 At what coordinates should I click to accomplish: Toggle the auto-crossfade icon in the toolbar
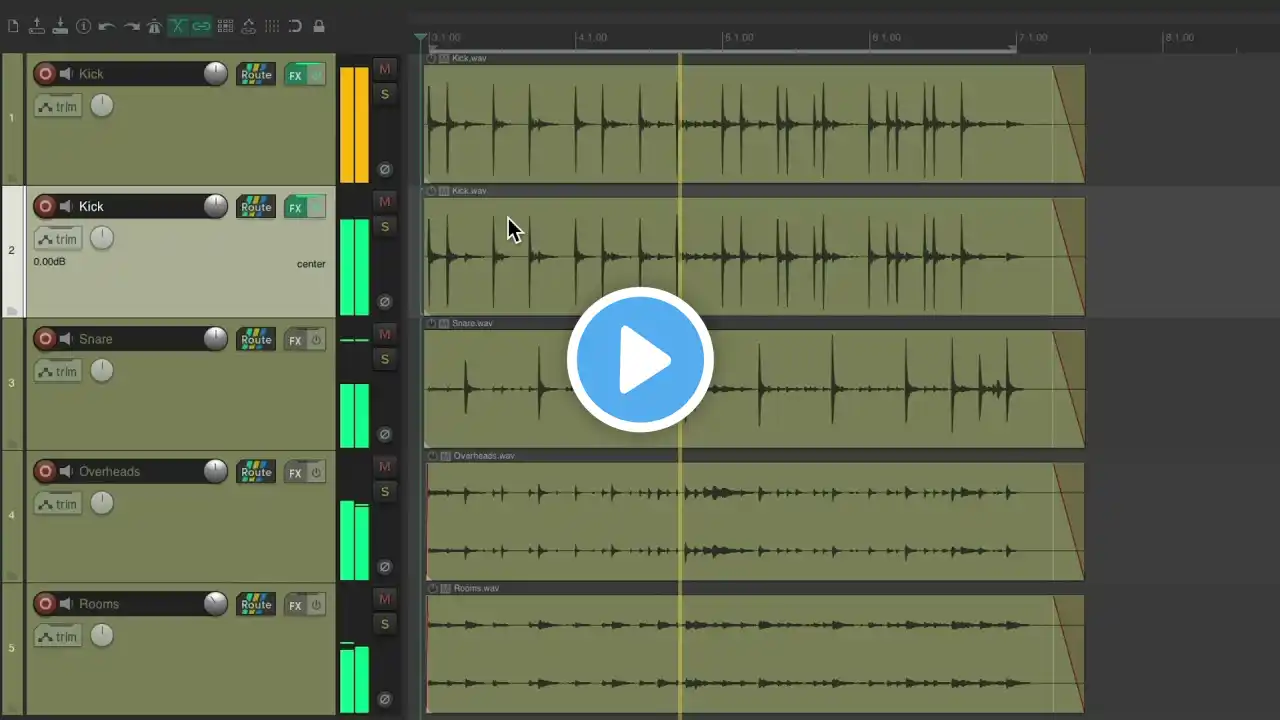[178, 26]
